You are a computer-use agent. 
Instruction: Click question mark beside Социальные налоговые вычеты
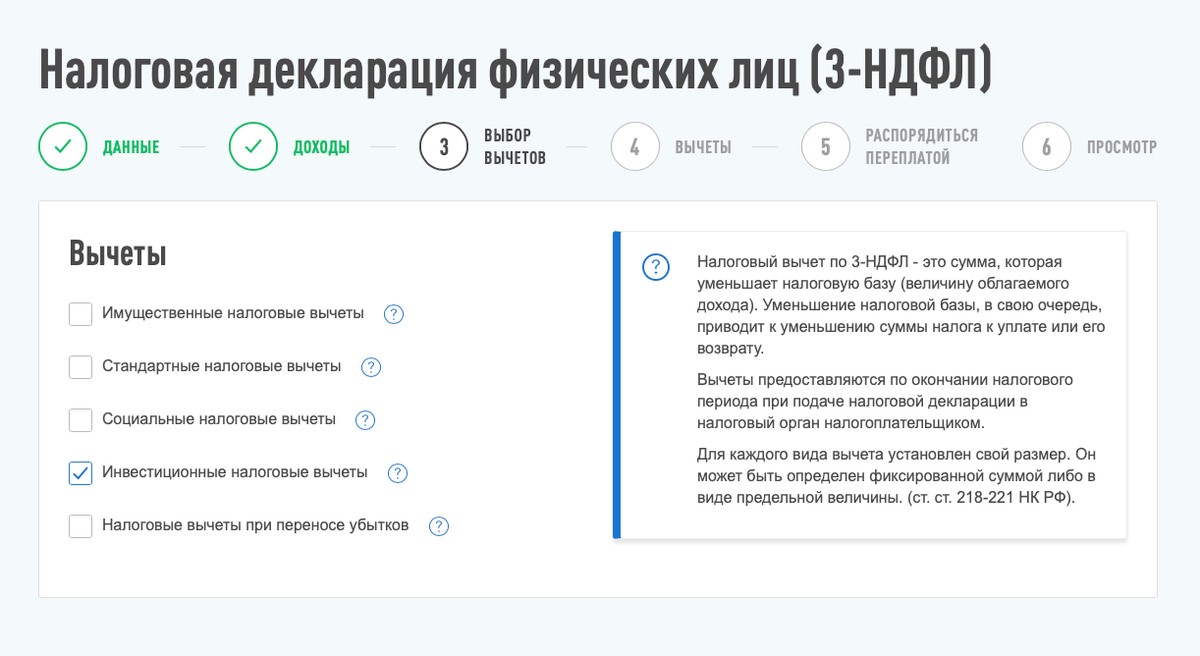click(365, 420)
